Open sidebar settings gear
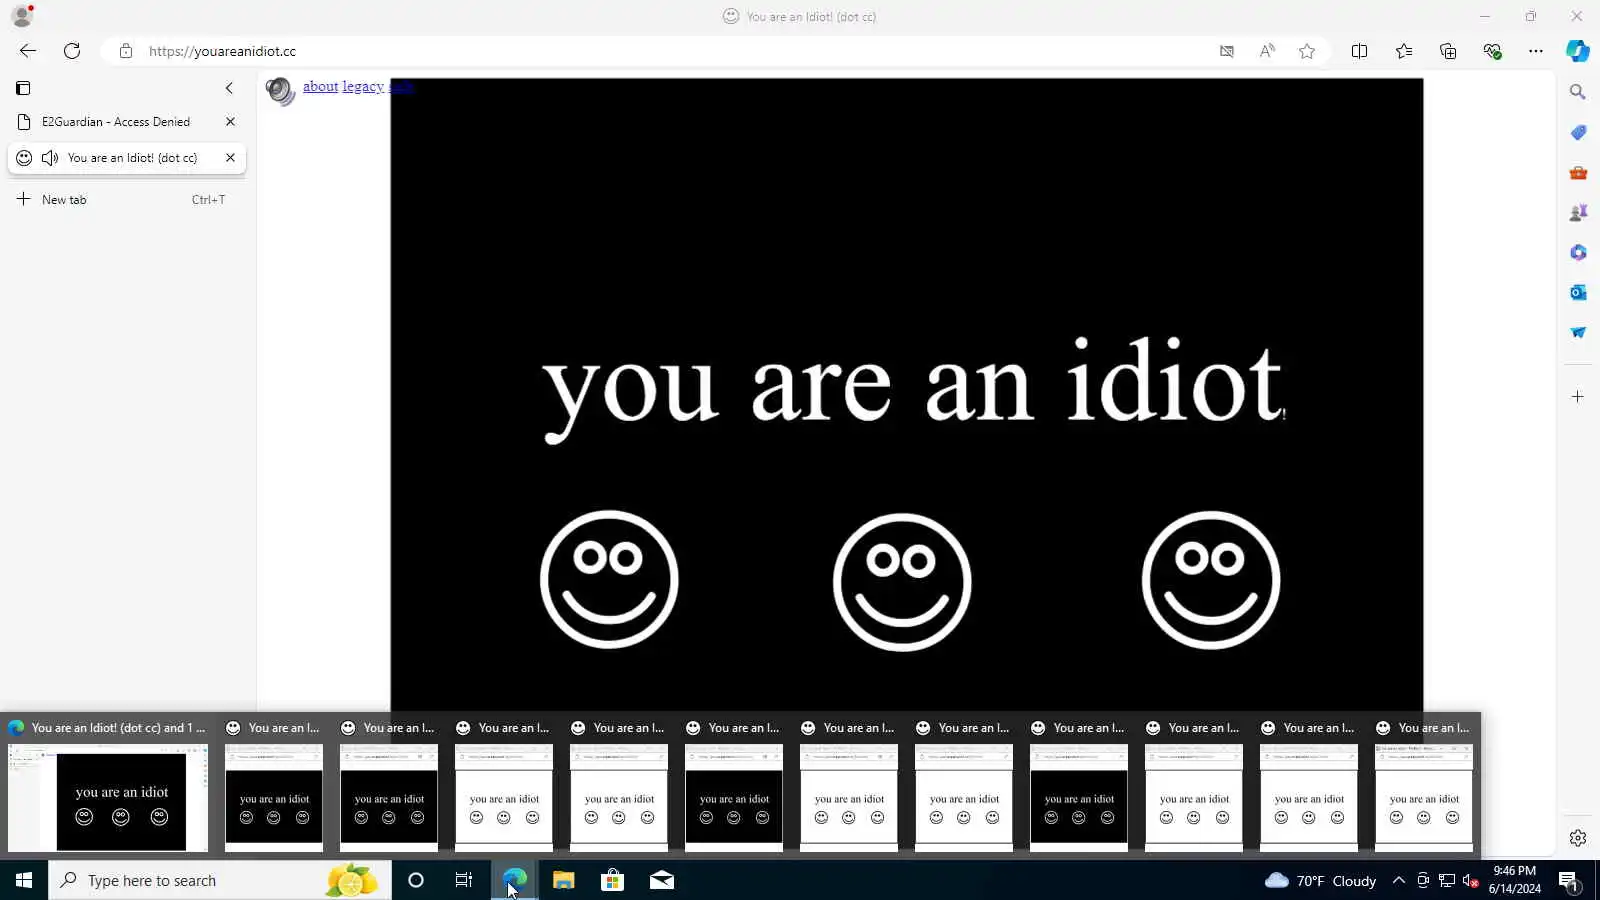This screenshot has width=1600, height=900. 1578,838
